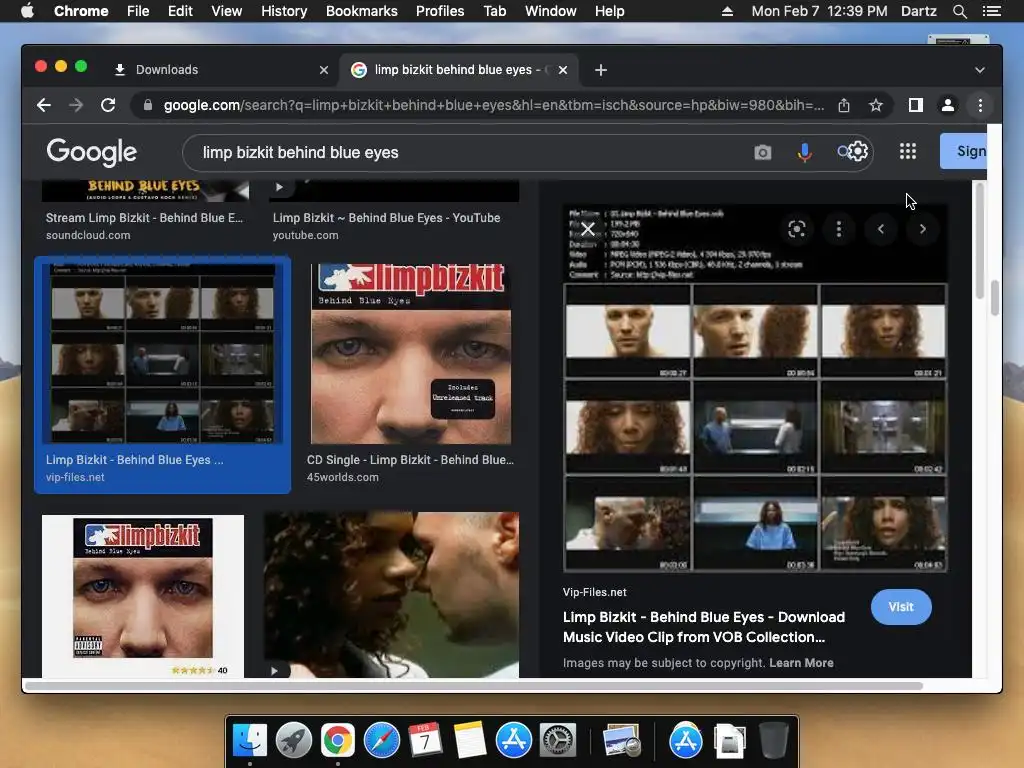Close the image preview panel
1024x768 pixels.
click(588, 229)
